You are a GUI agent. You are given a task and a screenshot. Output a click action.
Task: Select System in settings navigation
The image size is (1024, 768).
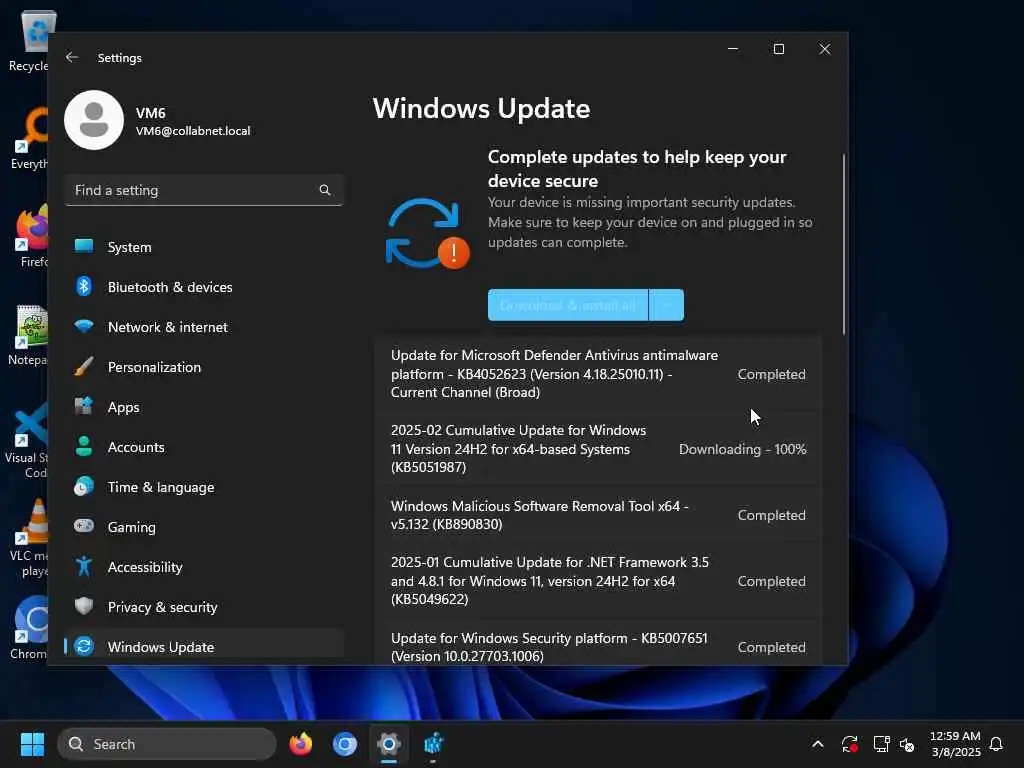(x=204, y=247)
